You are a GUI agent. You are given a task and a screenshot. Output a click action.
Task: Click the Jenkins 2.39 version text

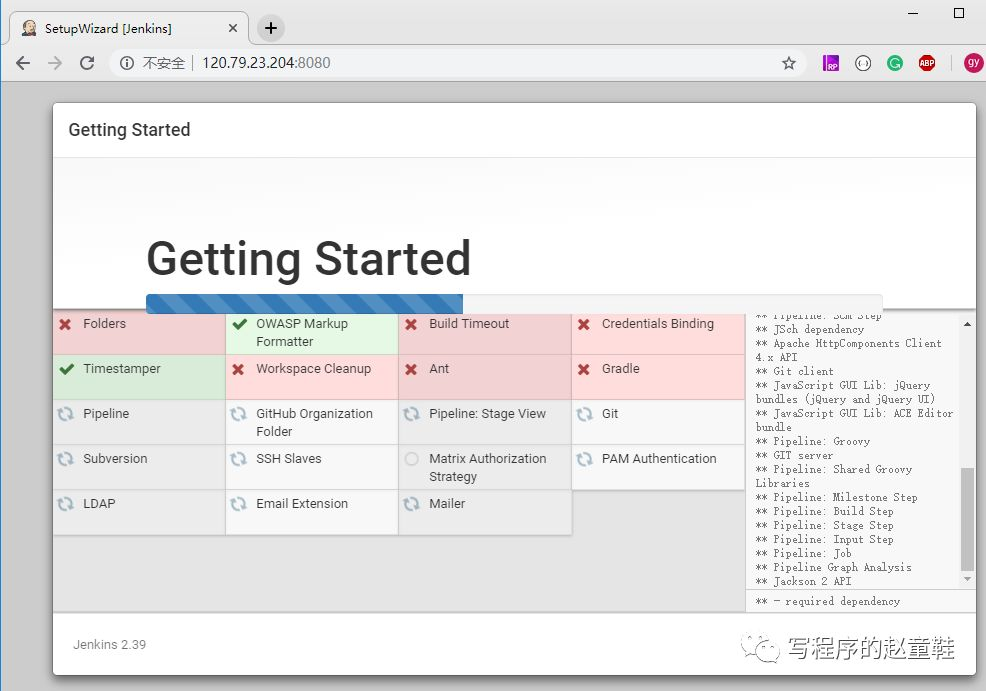[109, 644]
